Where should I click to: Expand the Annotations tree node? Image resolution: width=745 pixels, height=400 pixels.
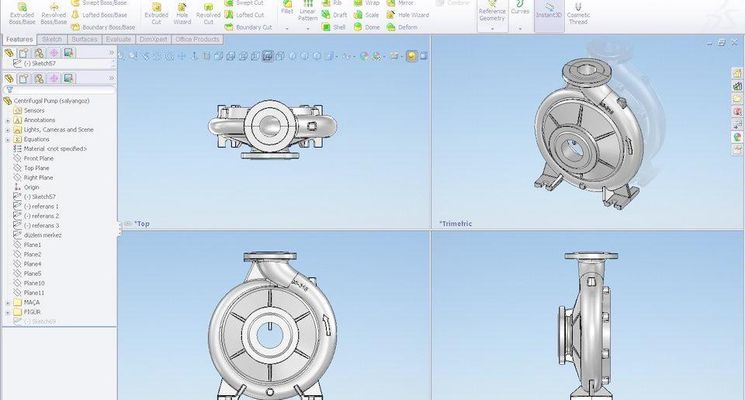point(7,120)
